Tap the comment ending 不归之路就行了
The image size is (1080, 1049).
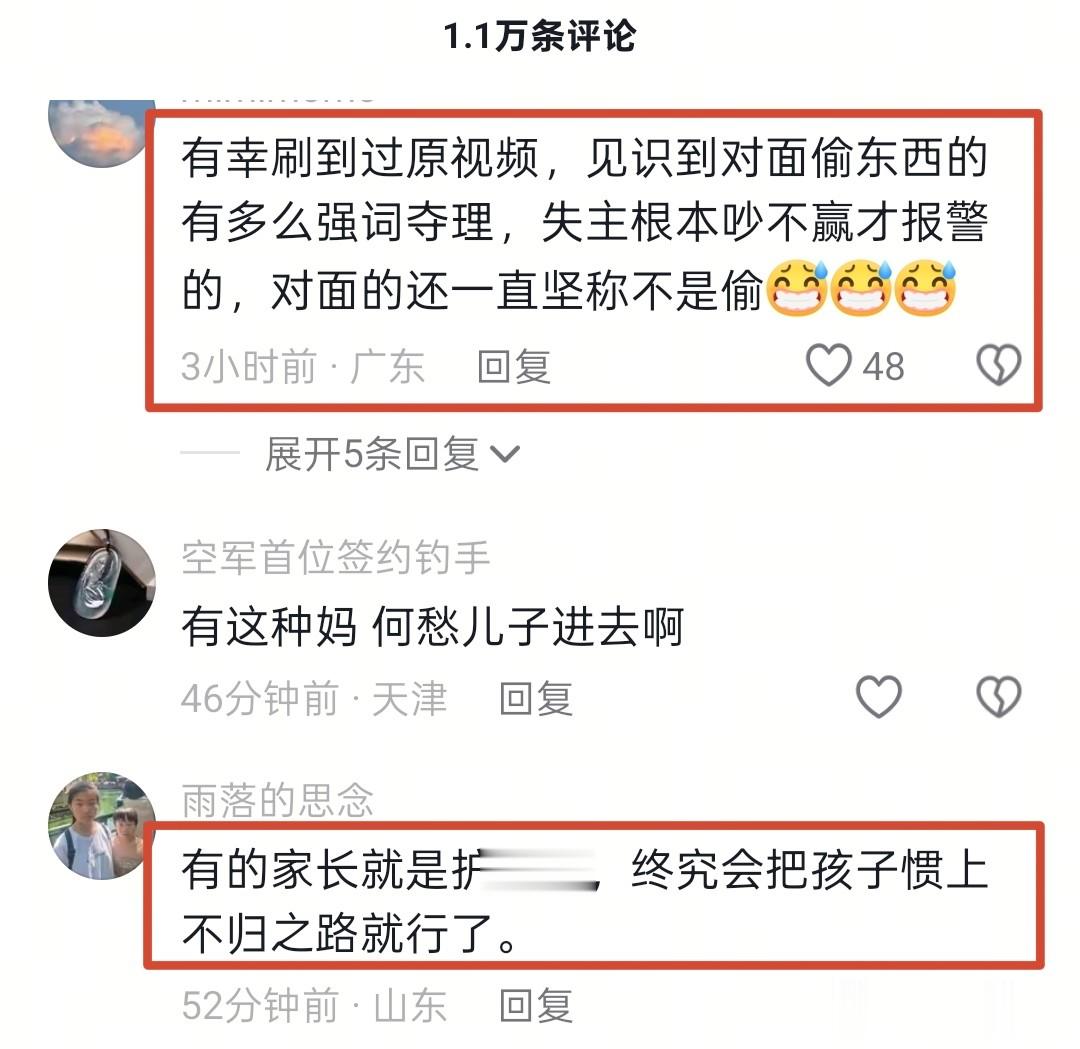[585, 902]
